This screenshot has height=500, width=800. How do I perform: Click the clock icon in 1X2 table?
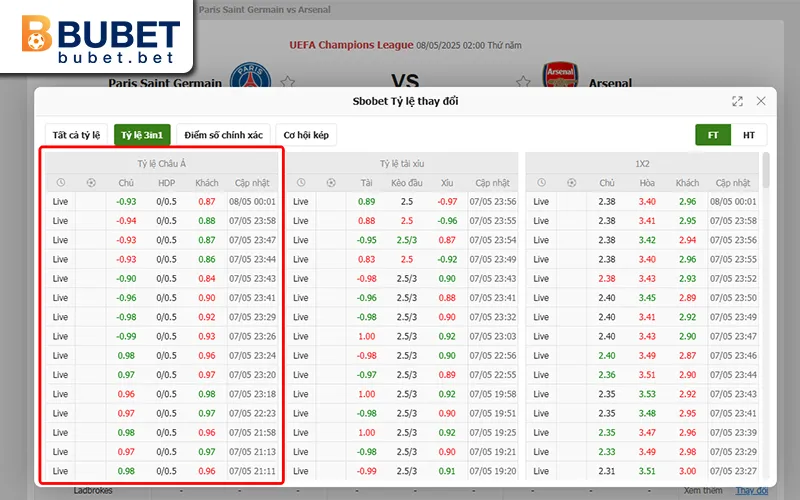541,183
